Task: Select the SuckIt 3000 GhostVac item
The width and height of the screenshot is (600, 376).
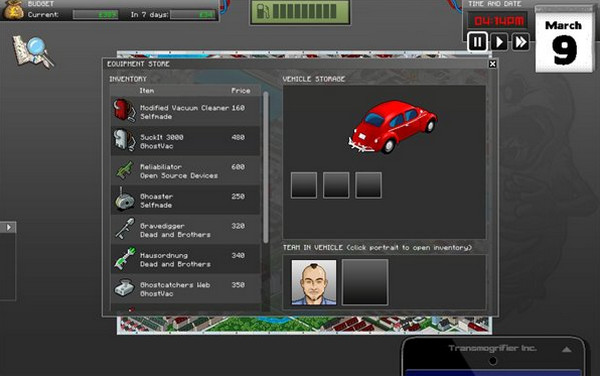Action: (186, 141)
